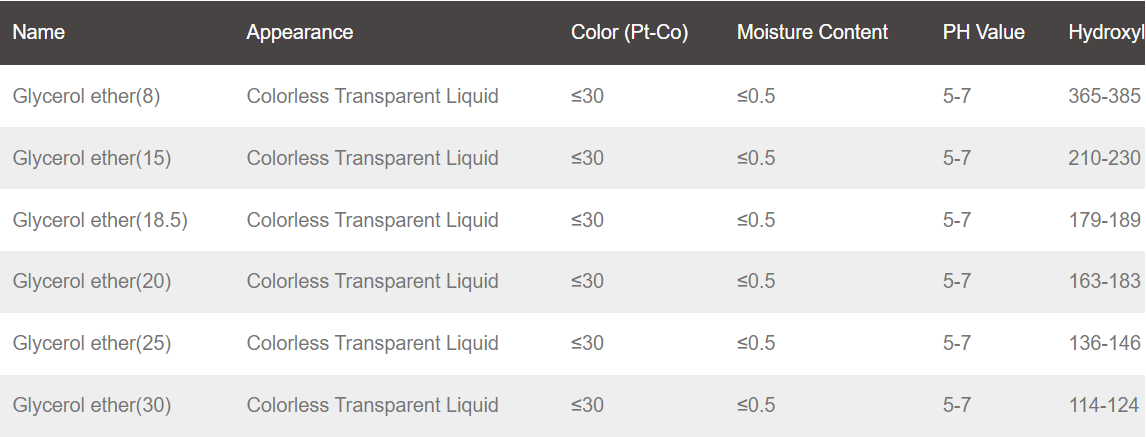Click hydroxyl value 210-230
Viewport: 1146px width, 437px height.
pos(1104,158)
